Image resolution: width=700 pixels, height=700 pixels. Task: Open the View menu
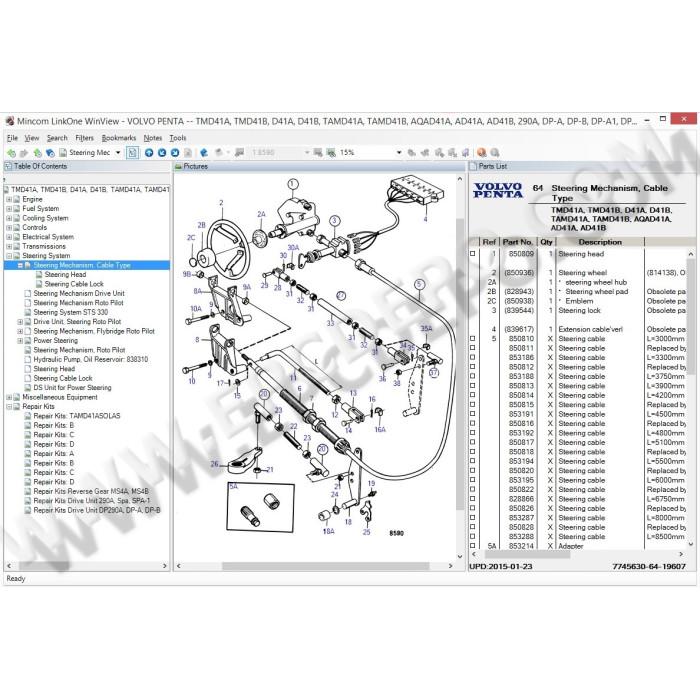pyautogui.click(x=32, y=138)
